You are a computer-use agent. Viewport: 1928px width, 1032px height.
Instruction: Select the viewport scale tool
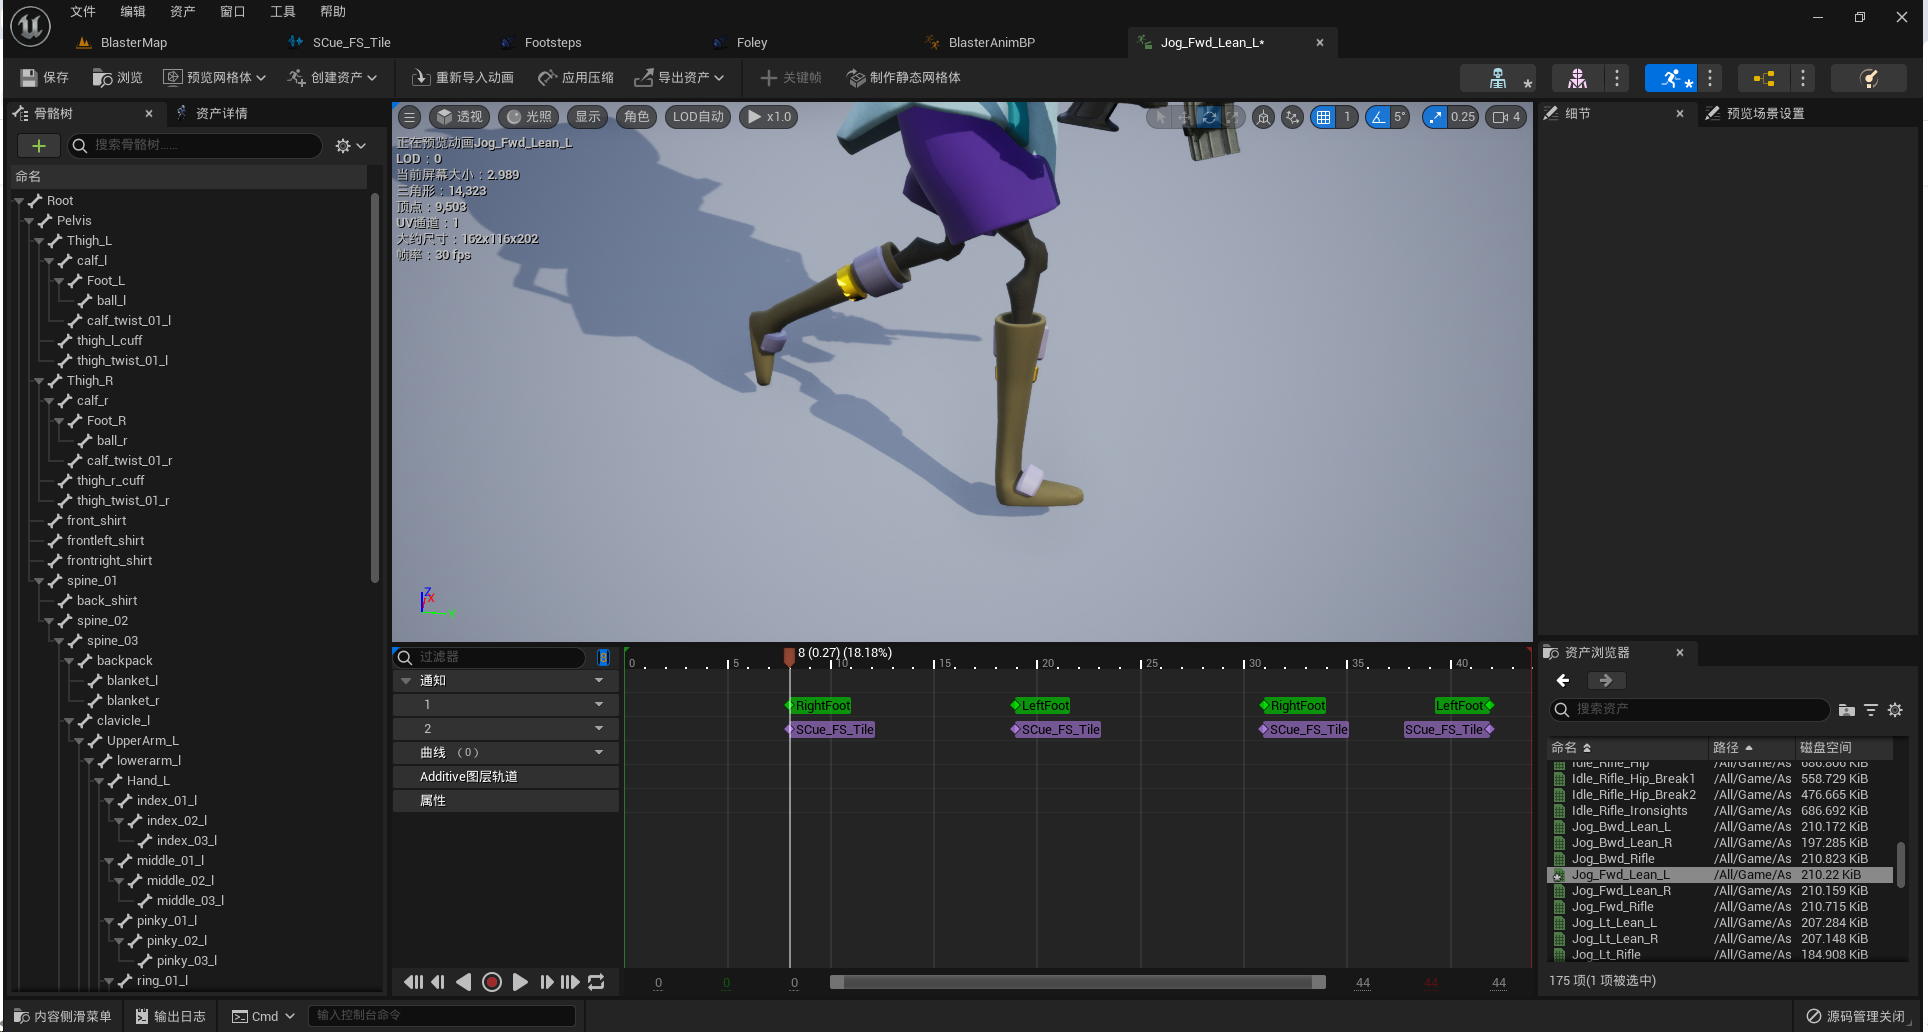(x=1233, y=117)
